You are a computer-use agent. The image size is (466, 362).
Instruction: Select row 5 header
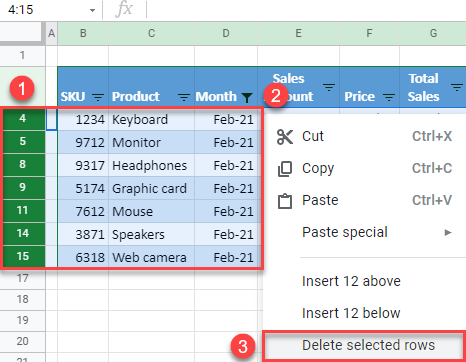(x=23, y=142)
